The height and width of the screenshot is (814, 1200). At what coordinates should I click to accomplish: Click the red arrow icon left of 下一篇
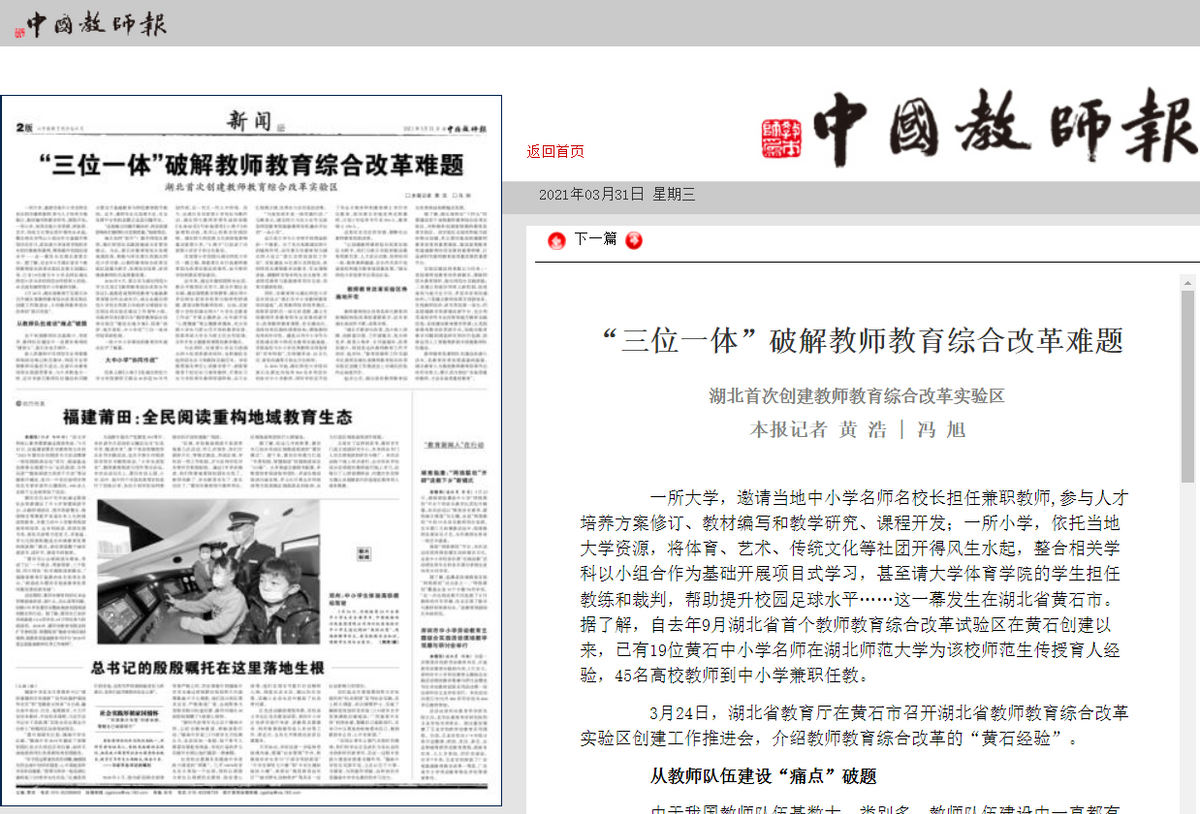(x=556, y=240)
